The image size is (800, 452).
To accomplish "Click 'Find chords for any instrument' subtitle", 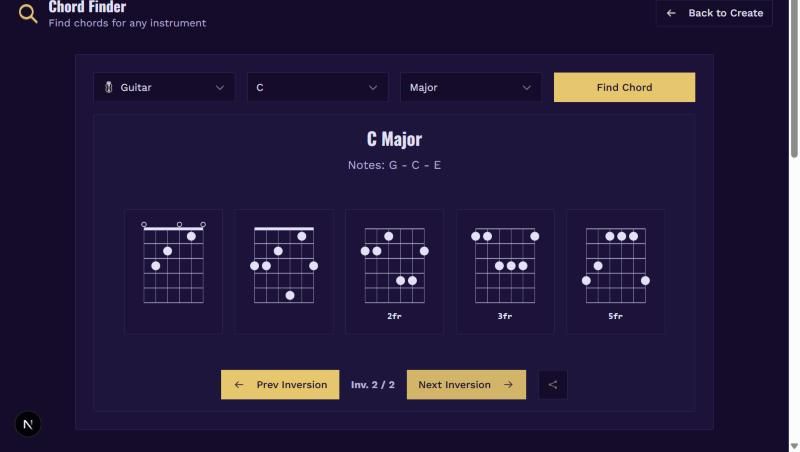I will (x=128, y=23).
